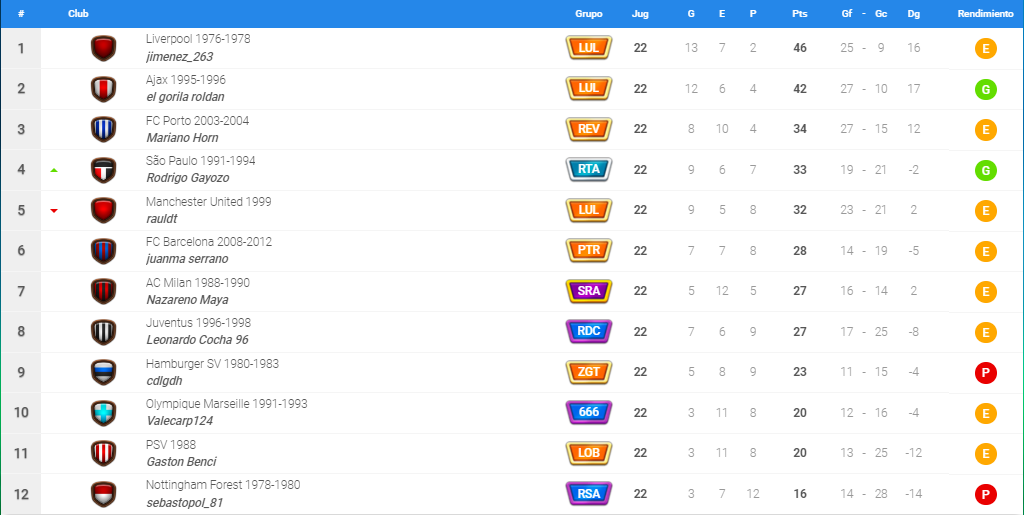The image size is (1024, 515).
Task: Click the Ajax 1995-1996 striped shield icon
Action: click(x=103, y=89)
